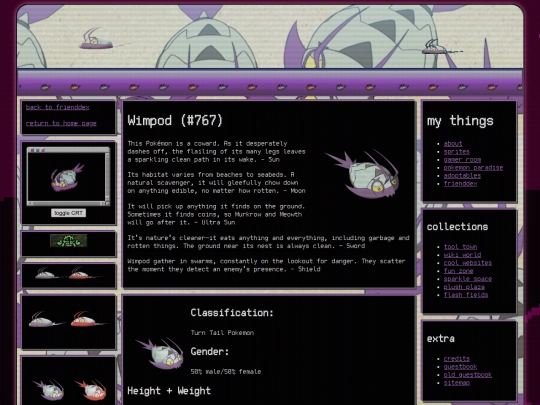Click the 'frienddex' sidebar link
This screenshot has height=405, width=540.
(x=460, y=183)
